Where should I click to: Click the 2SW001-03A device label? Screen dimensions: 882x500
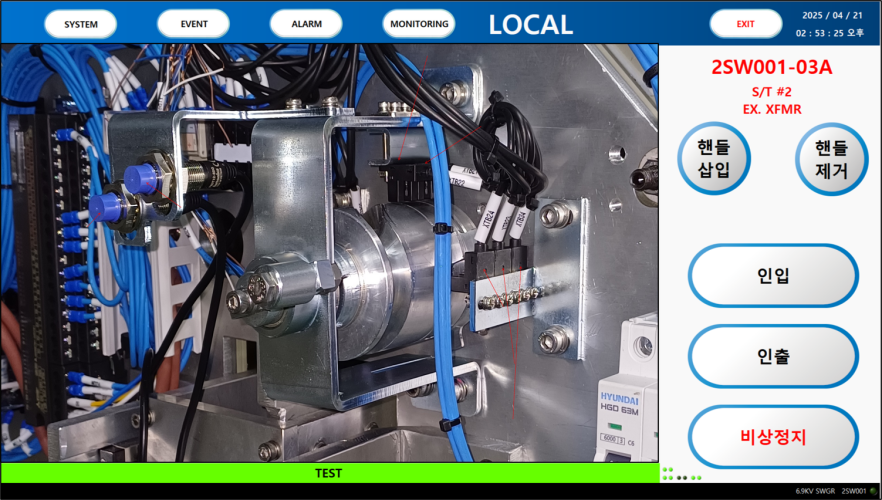click(771, 68)
